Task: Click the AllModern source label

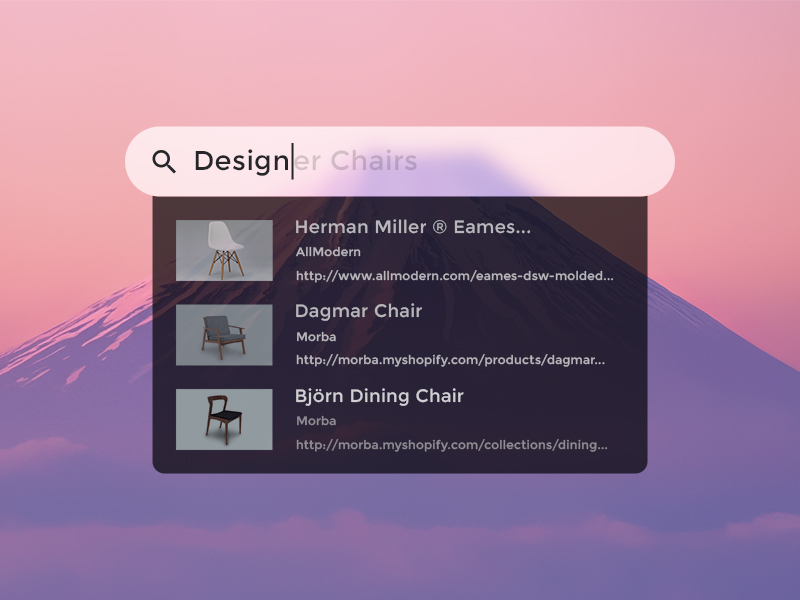Action: coord(328,252)
